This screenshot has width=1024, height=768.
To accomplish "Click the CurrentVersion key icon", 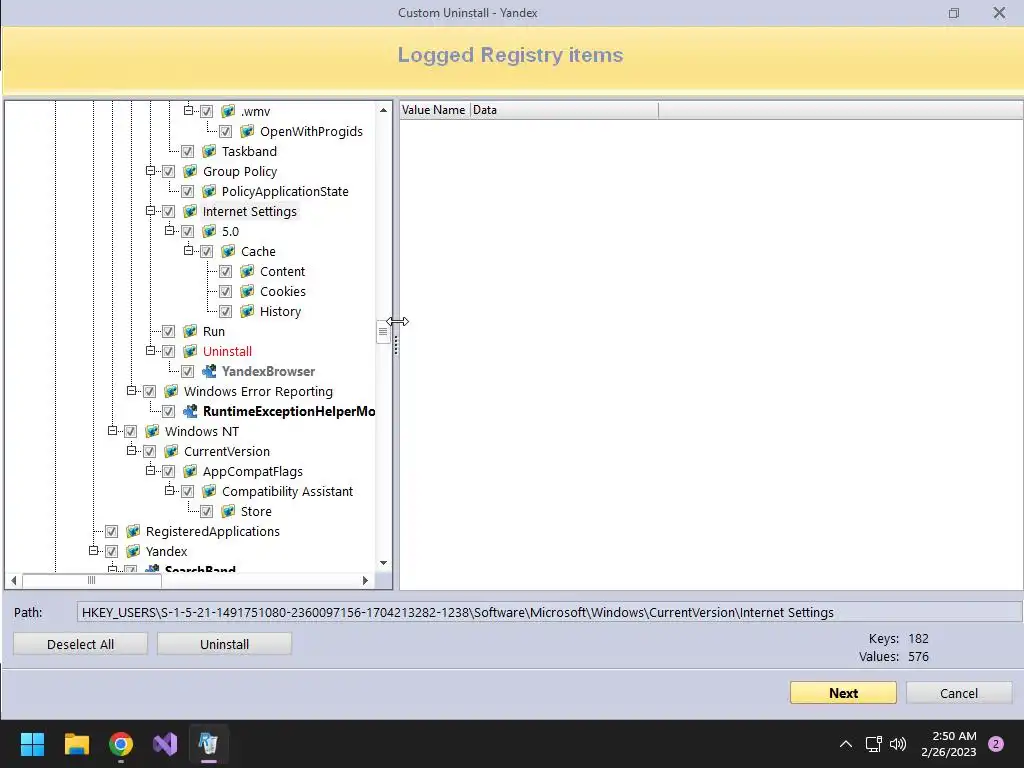I will pos(171,451).
